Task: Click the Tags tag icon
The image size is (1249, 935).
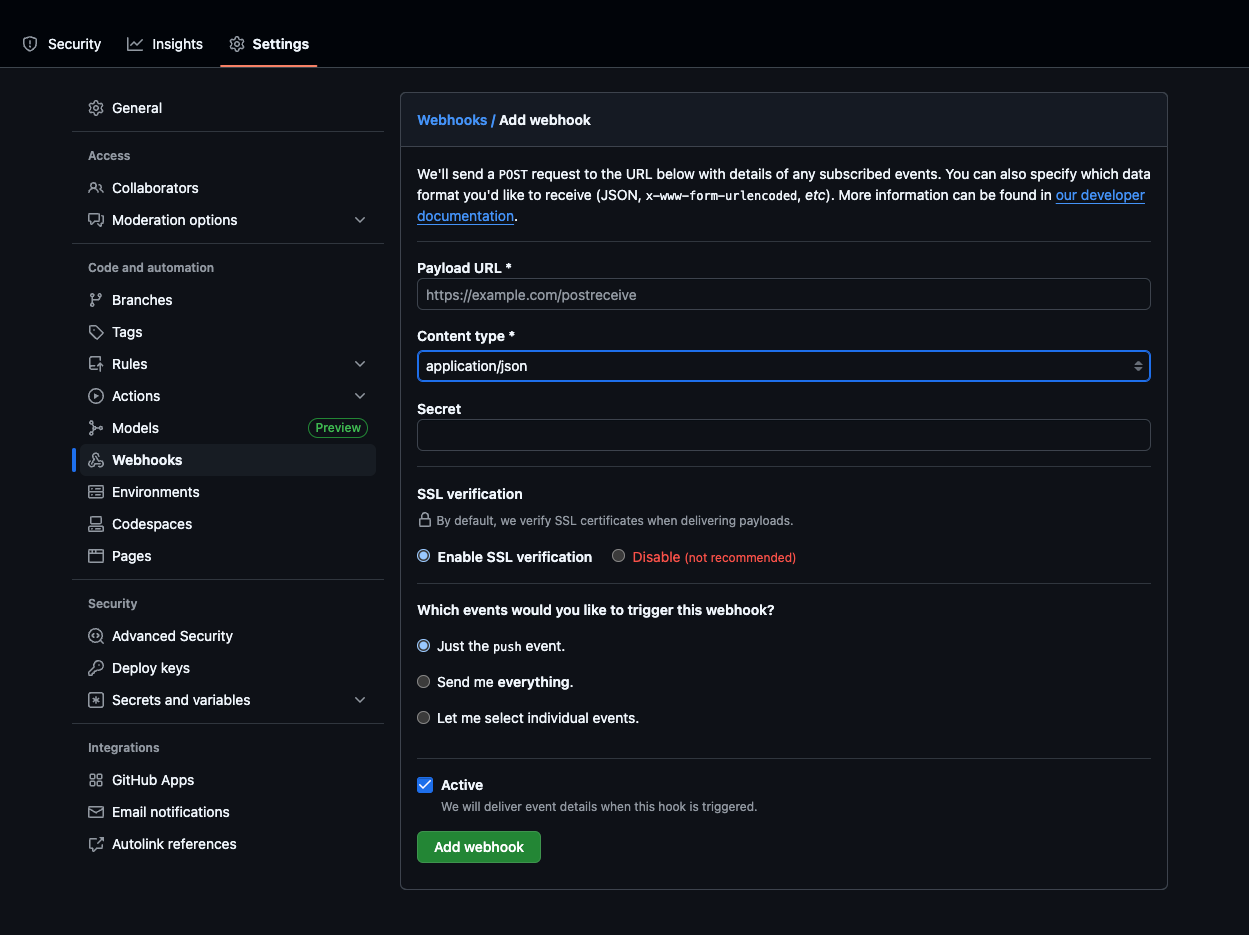Action: (x=96, y=332)
